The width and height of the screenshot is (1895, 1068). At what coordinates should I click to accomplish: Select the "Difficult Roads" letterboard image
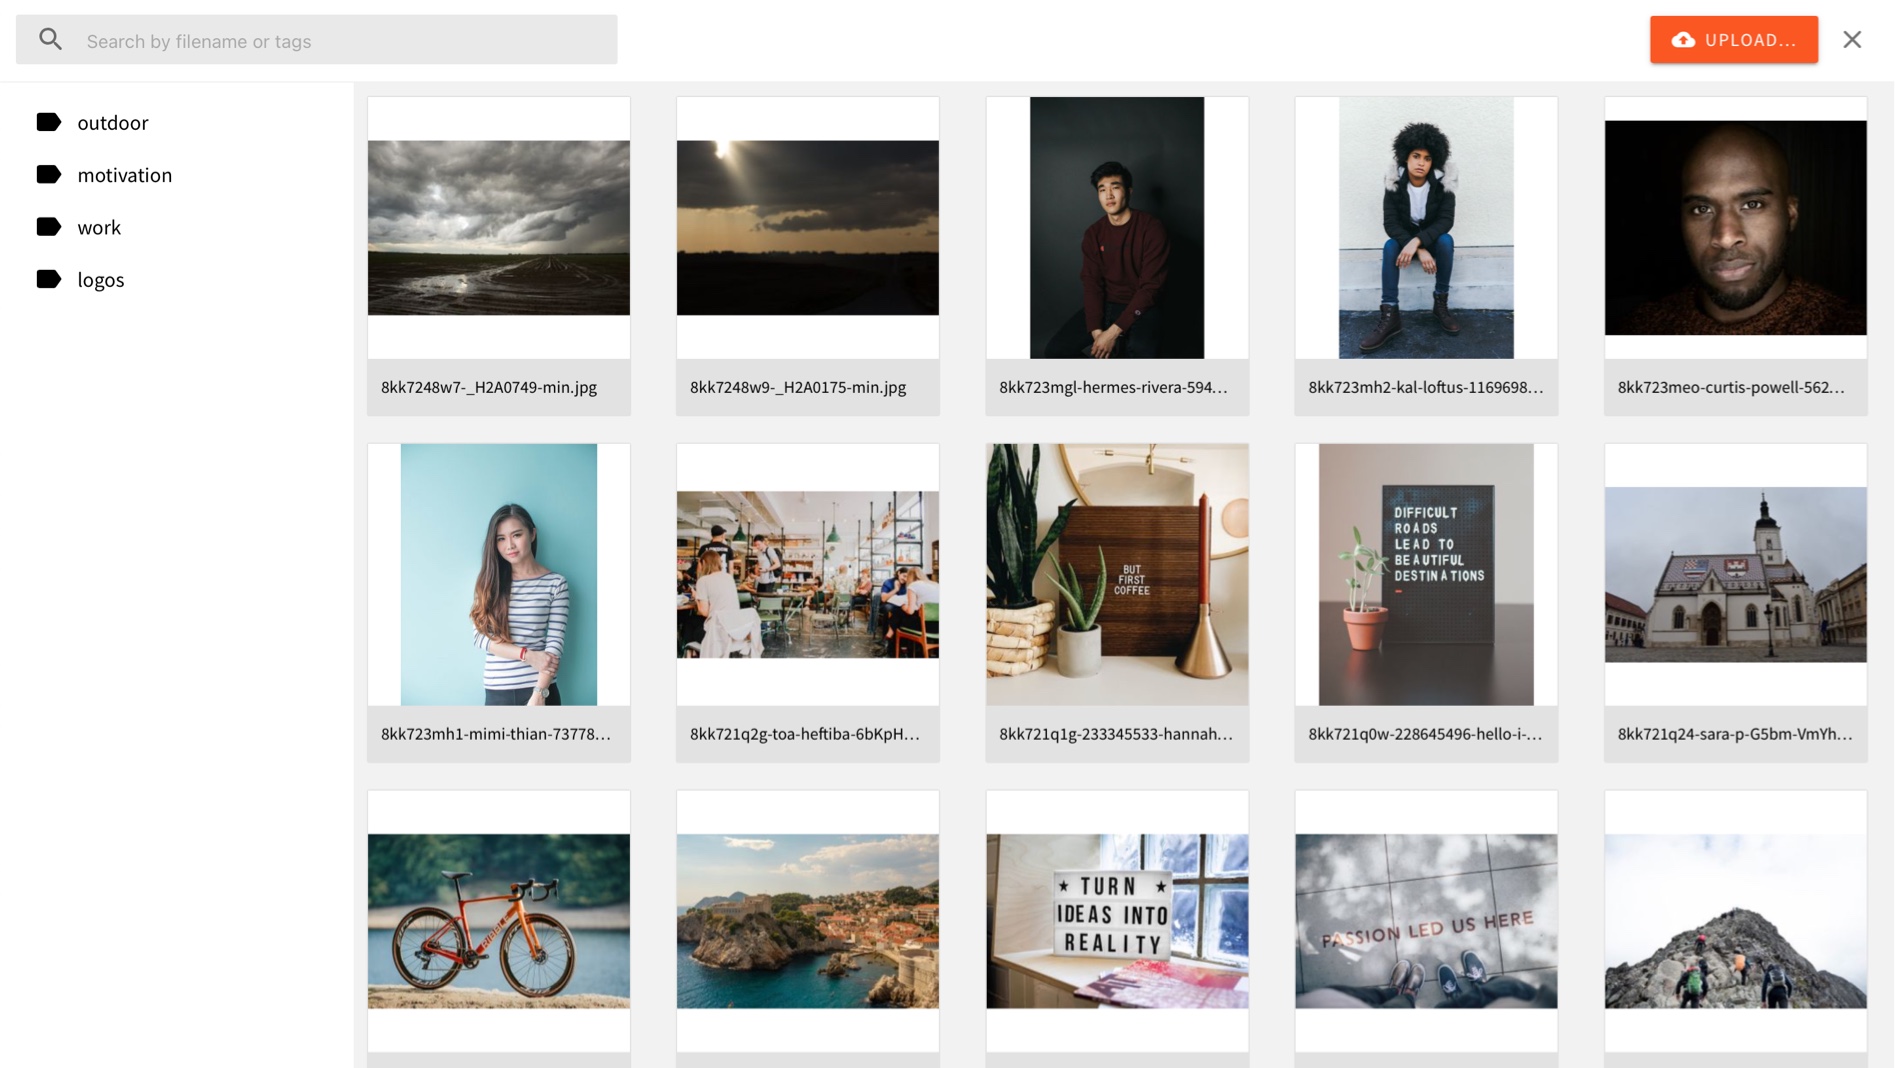coord(1426,574)
